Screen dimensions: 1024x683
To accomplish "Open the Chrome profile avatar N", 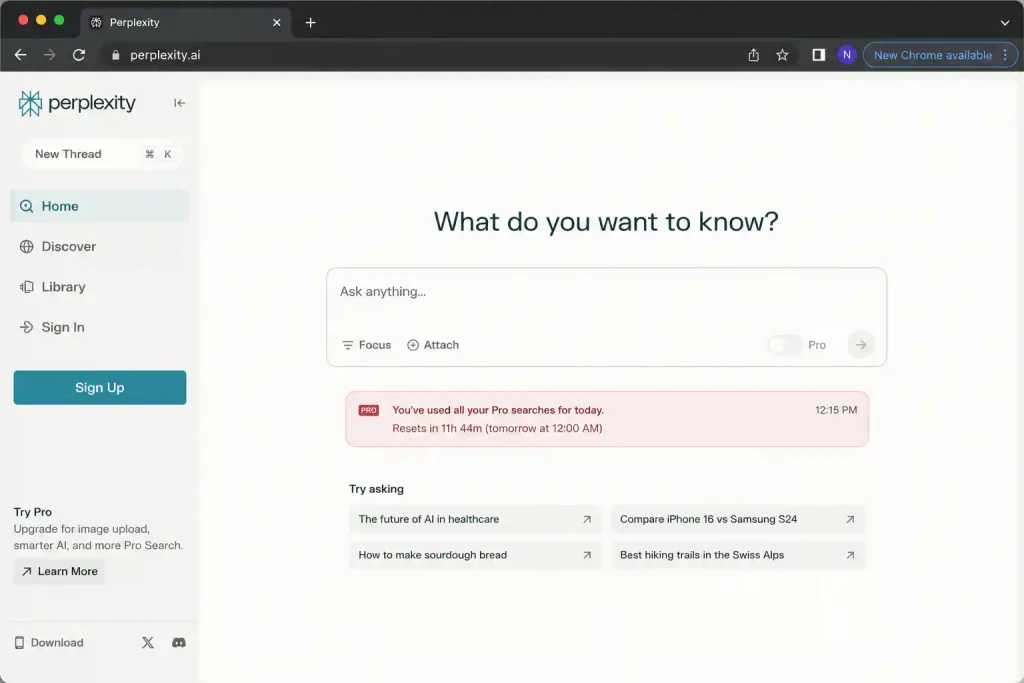I will [x=847, y=55].
